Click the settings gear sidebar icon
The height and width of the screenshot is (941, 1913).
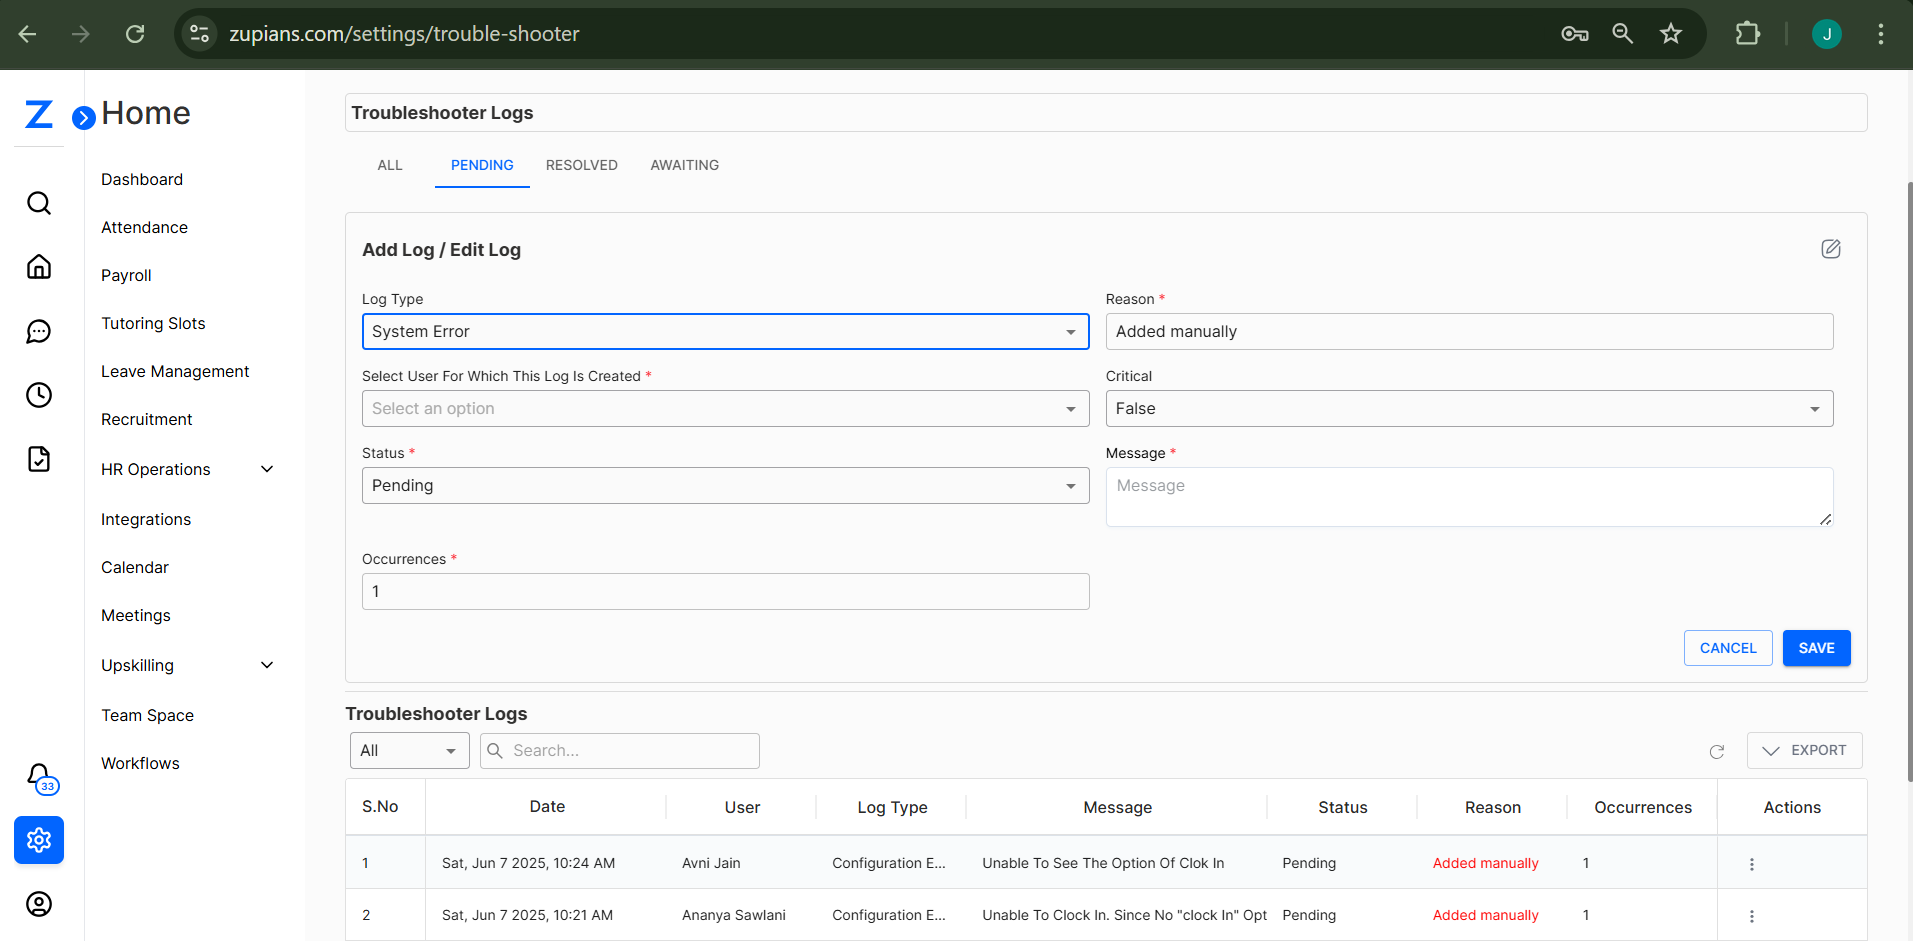coord(39,840)
